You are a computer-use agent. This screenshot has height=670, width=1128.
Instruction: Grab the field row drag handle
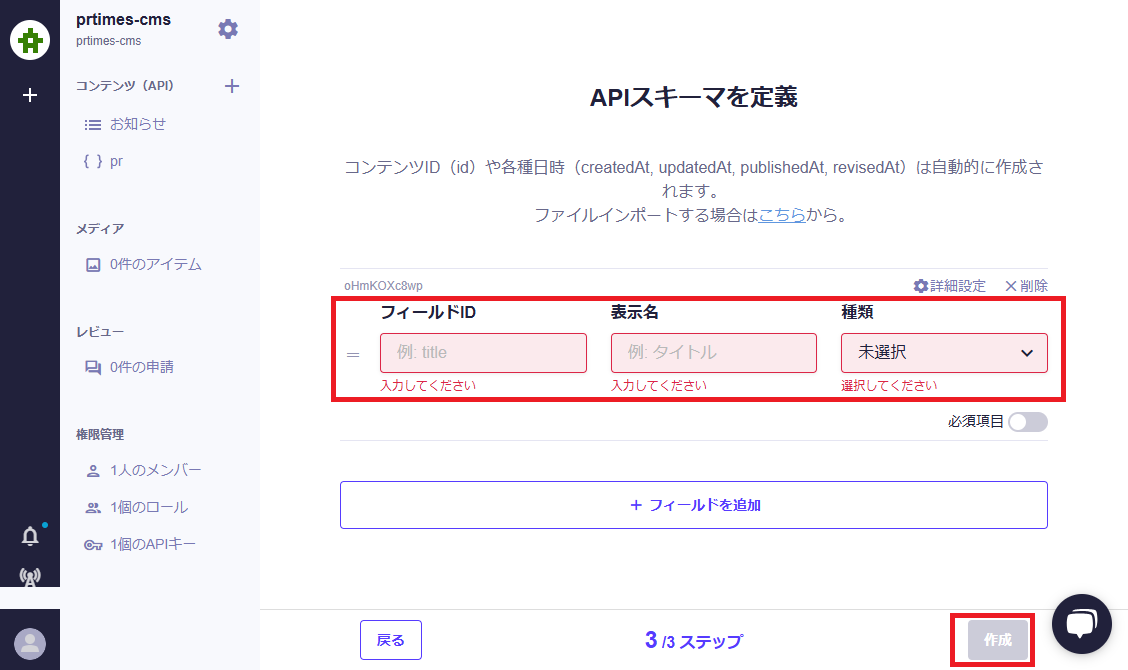353,355
